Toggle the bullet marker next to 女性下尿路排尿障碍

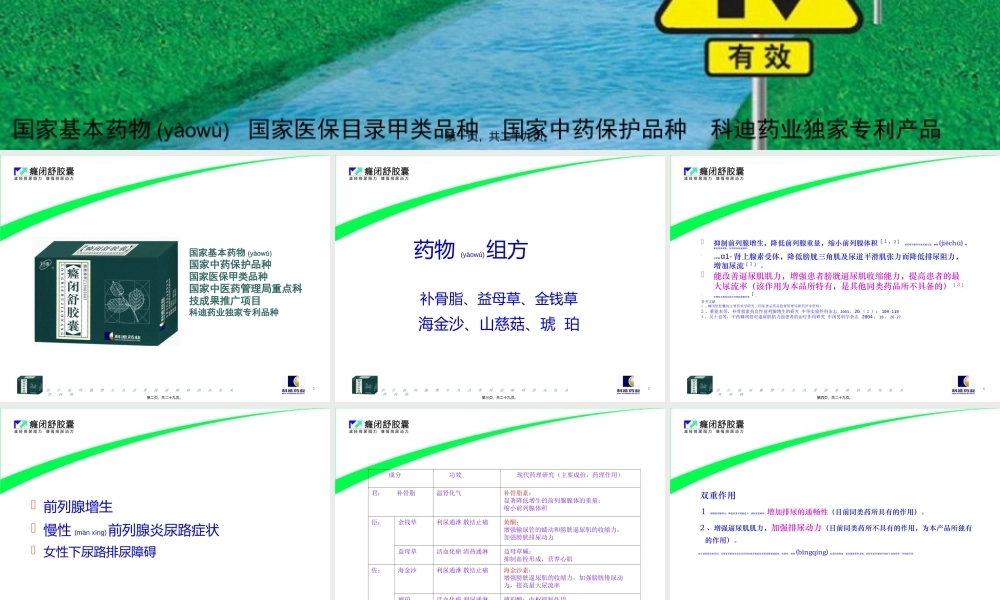pyautogui.click(x=32, y=550)
